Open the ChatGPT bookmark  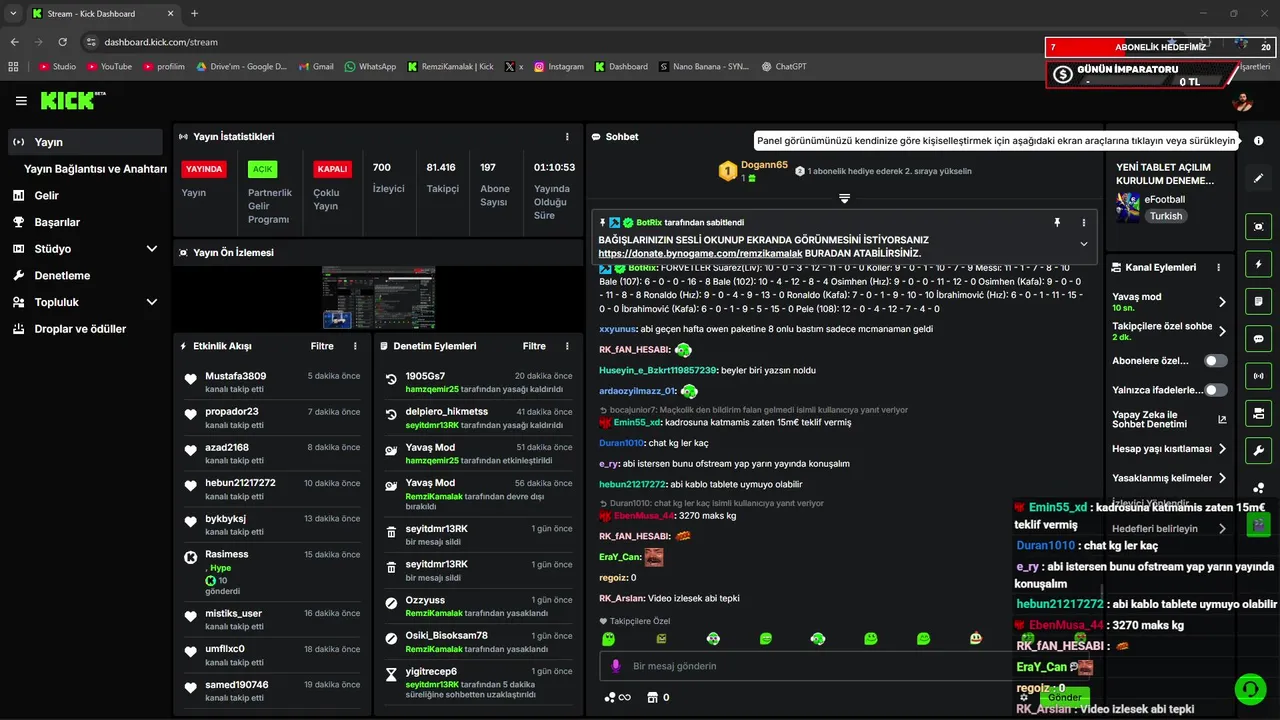(x=783, y=66)
